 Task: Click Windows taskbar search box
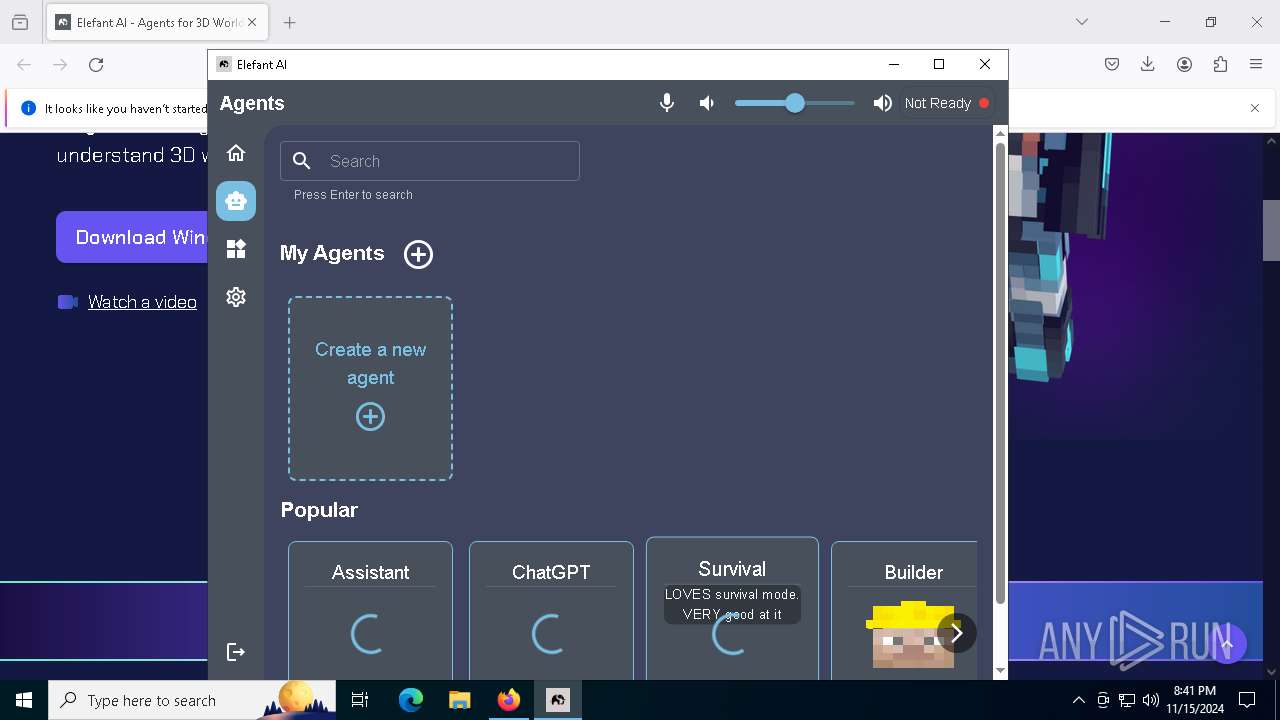[x=192, y=700]
